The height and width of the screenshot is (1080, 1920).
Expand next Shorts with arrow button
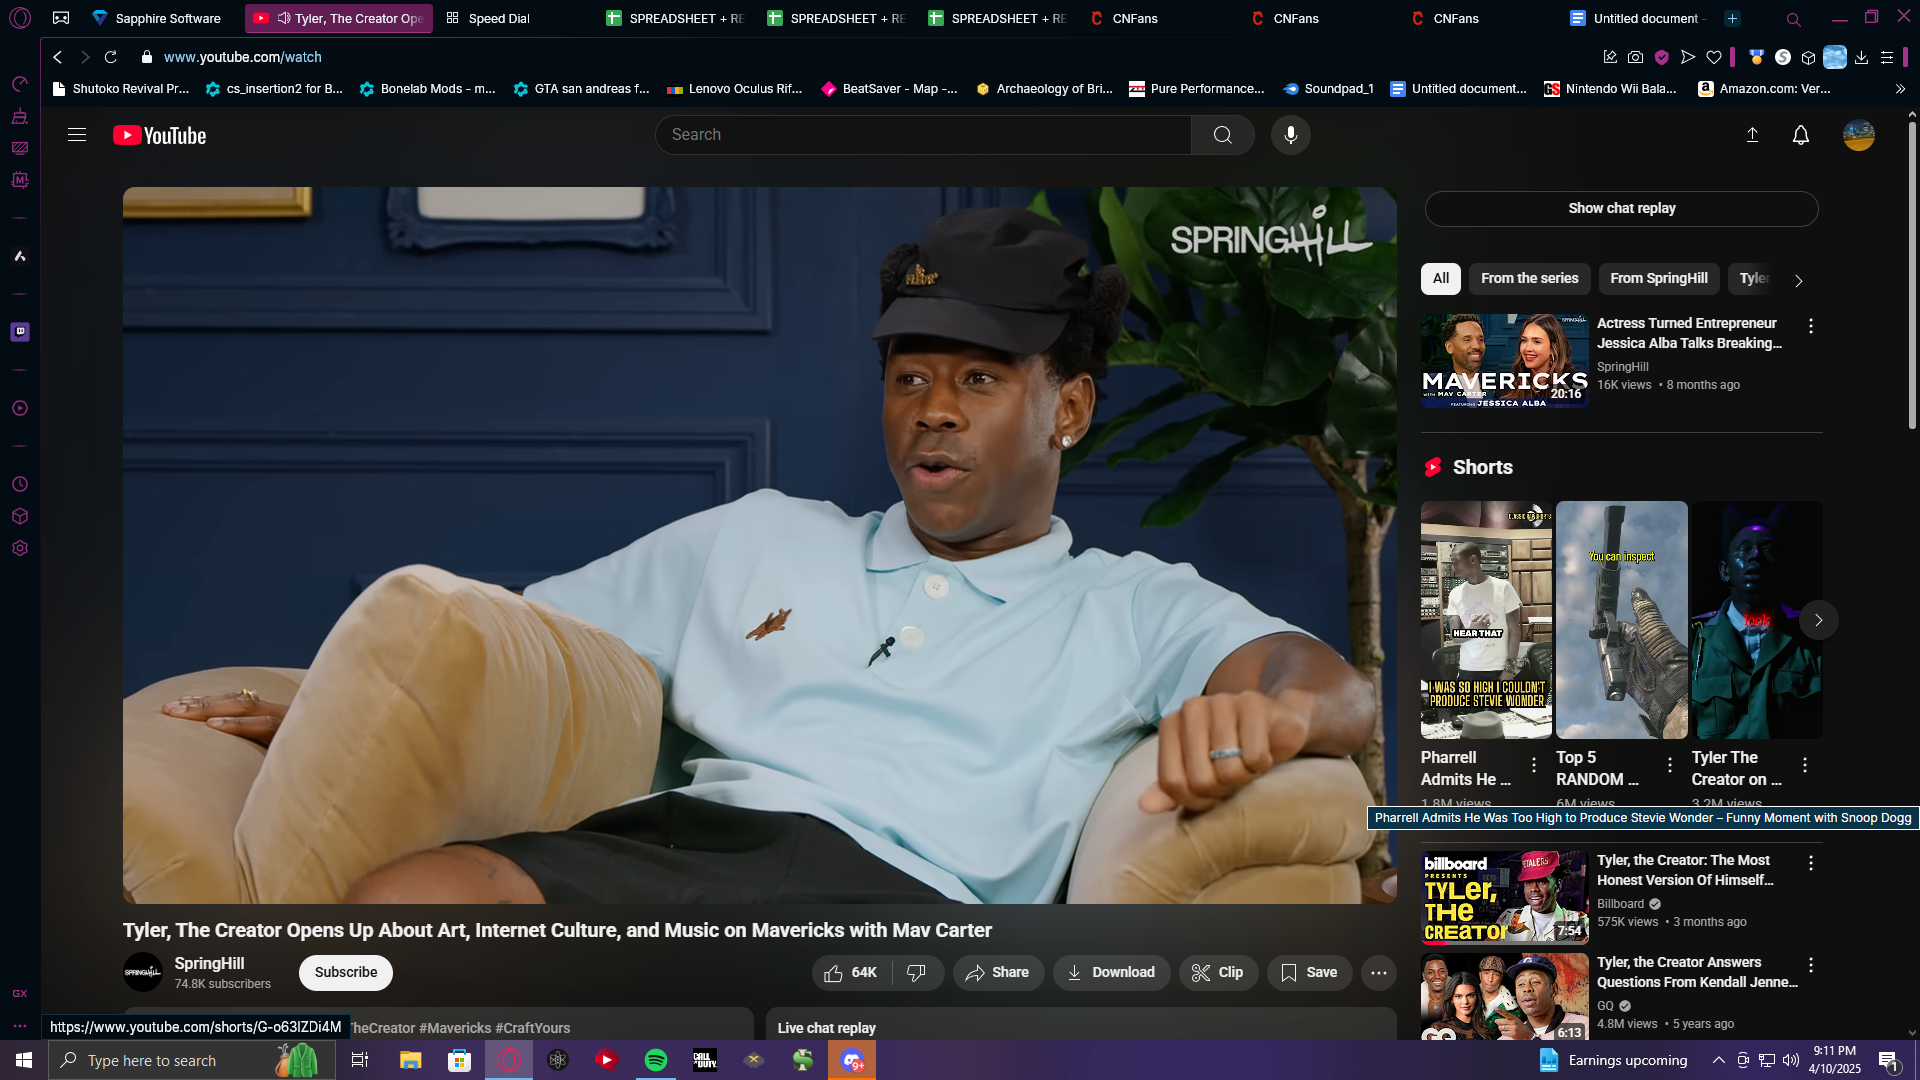1818,620
